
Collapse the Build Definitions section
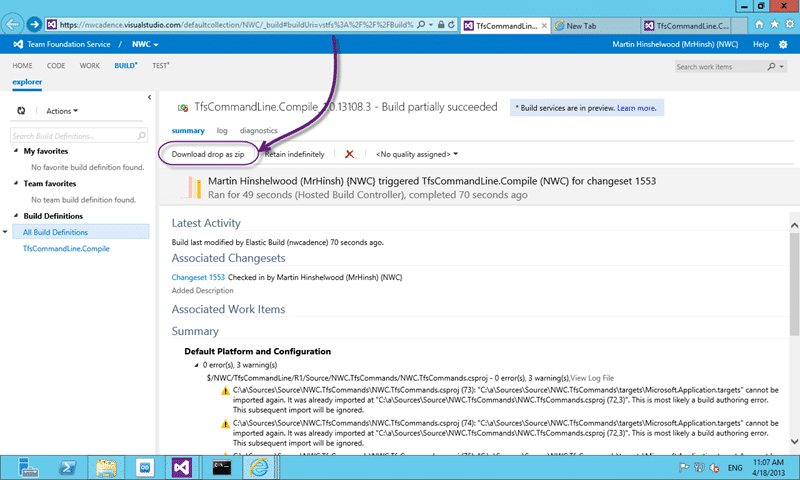pyautogui.click(x=16, y=215)
